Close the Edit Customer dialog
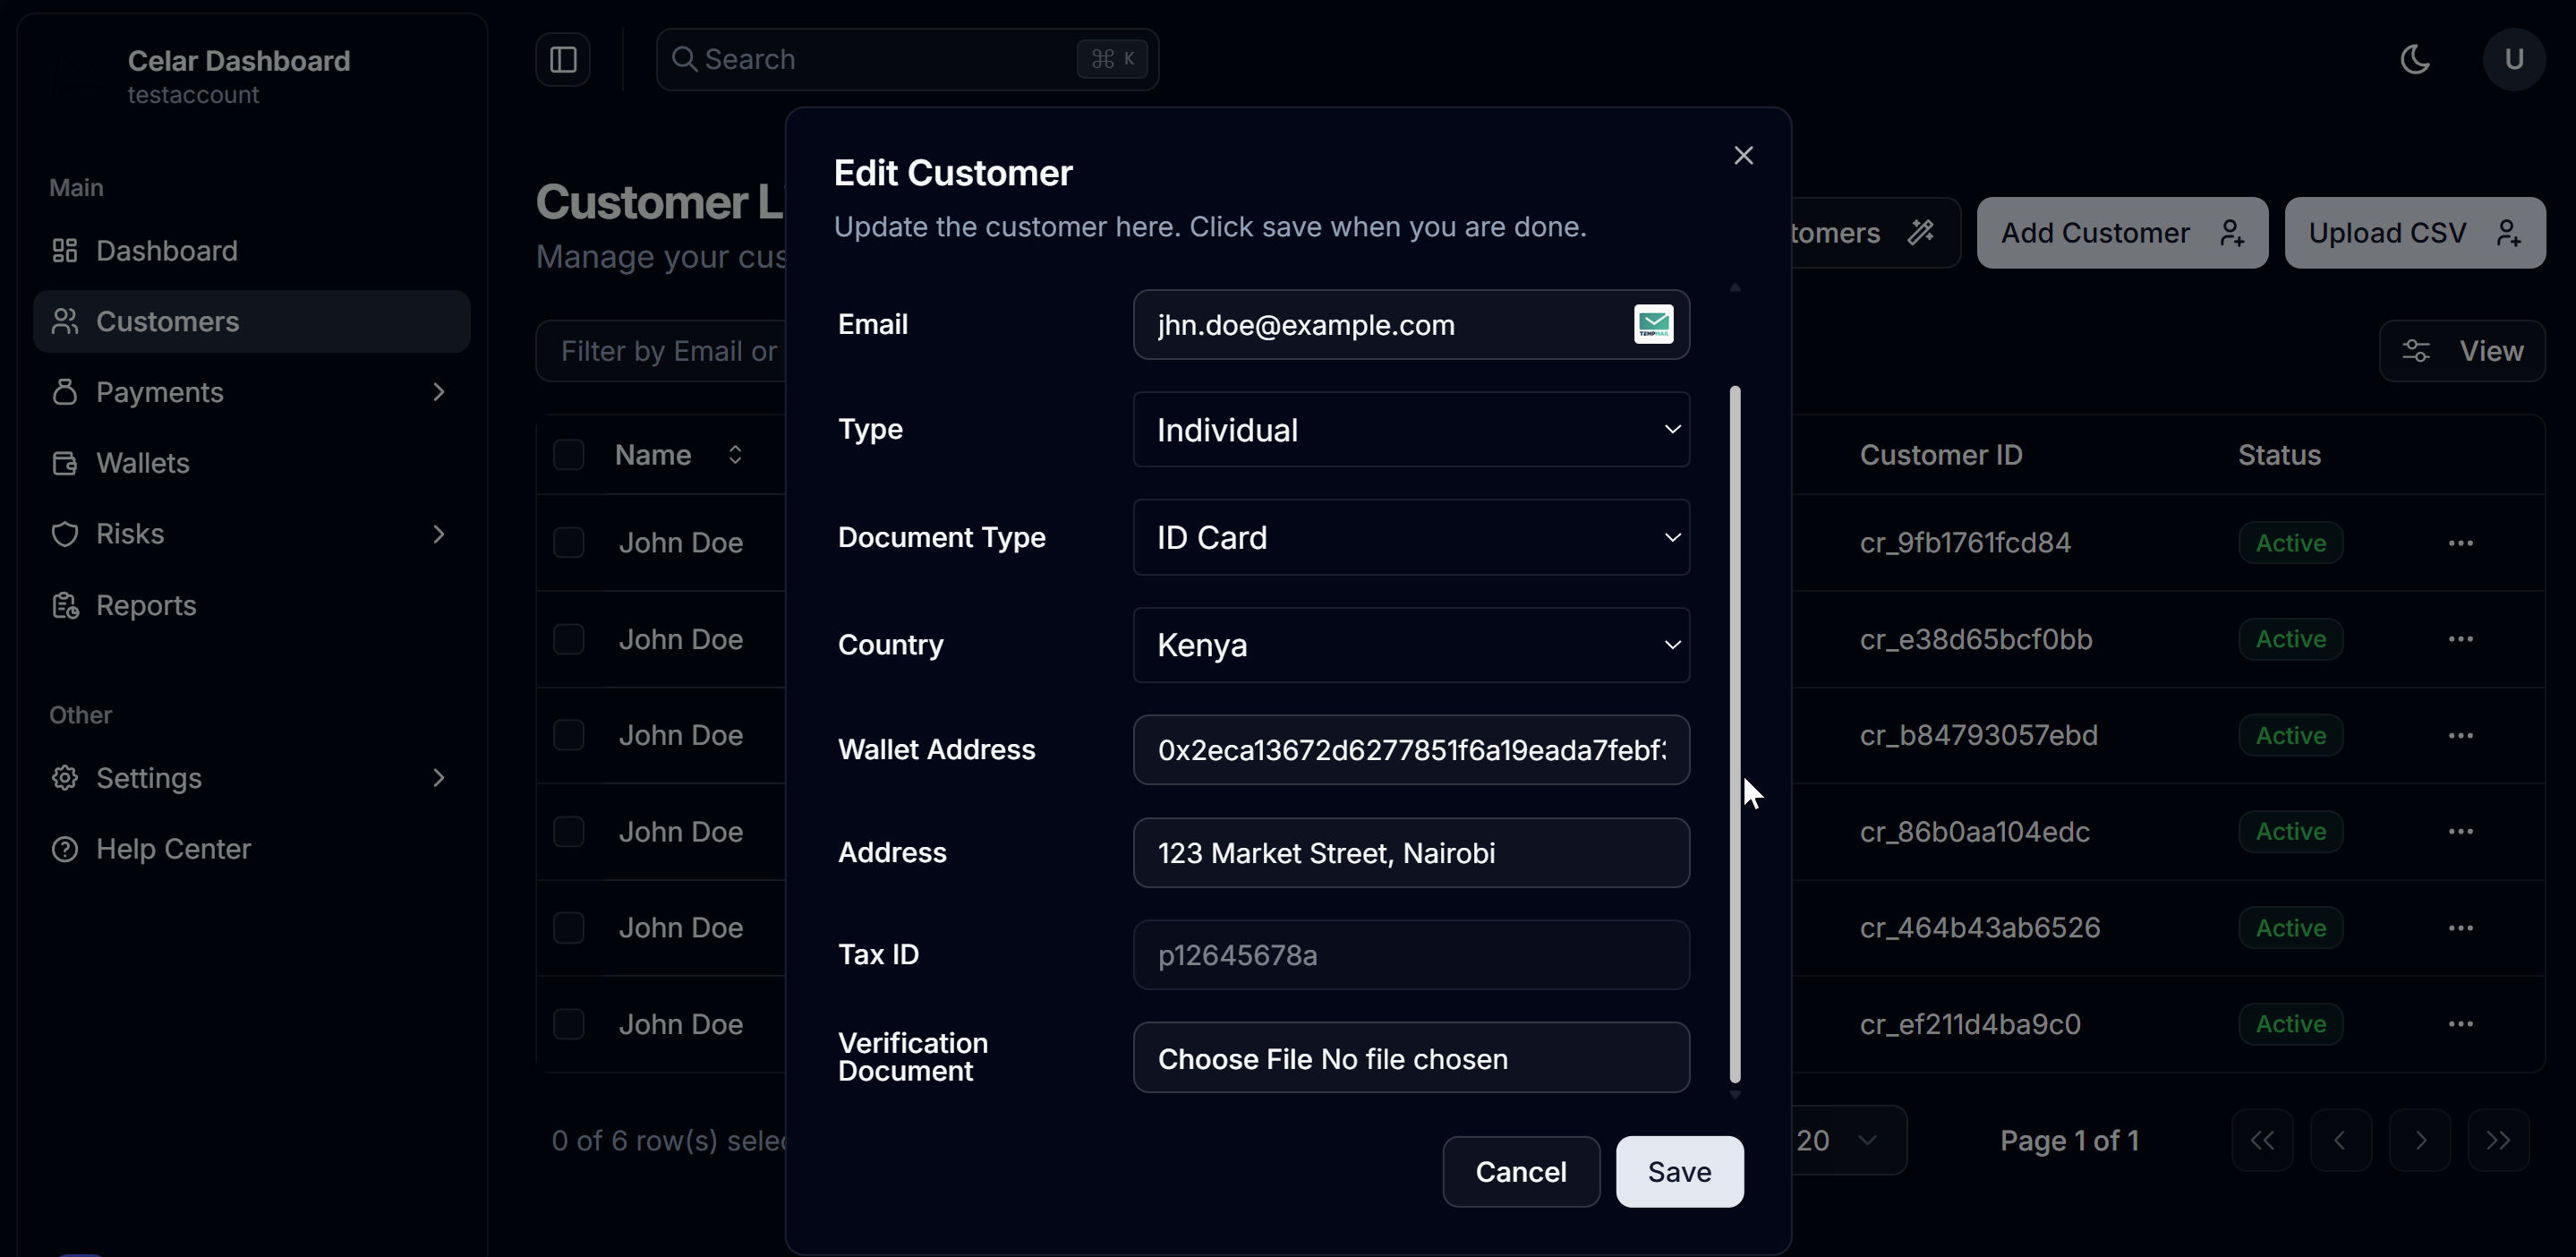Screen dimensions: 2576x1257 1743,156
